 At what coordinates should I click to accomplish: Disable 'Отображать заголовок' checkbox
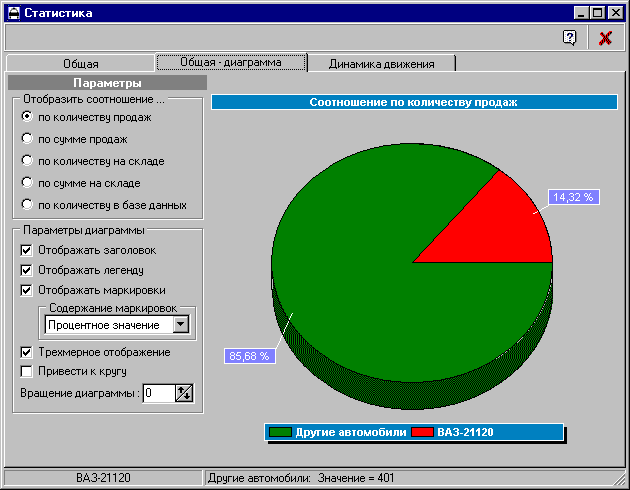[27, 250]
